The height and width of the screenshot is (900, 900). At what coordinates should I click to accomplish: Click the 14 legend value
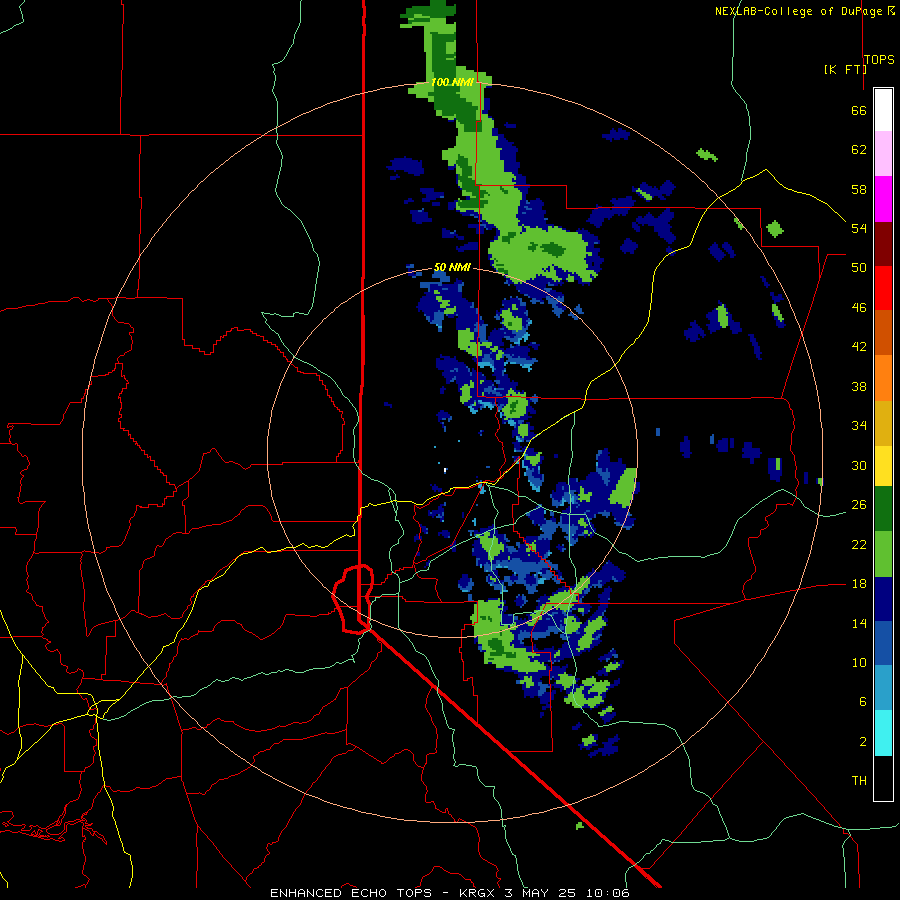coord(859,623)
